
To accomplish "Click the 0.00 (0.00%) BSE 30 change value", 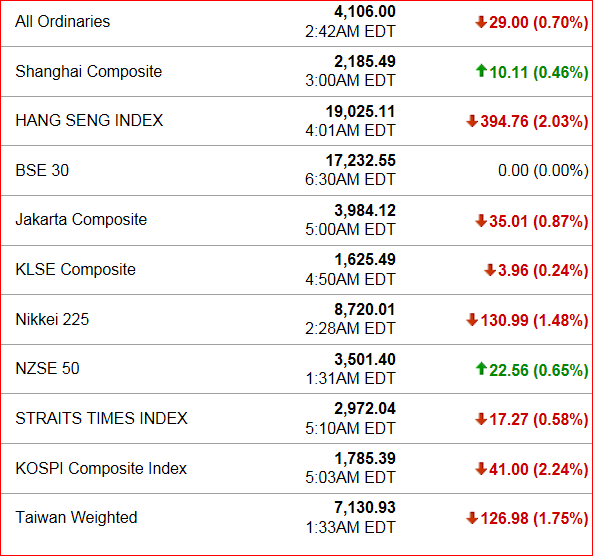I will pos(543,171).
